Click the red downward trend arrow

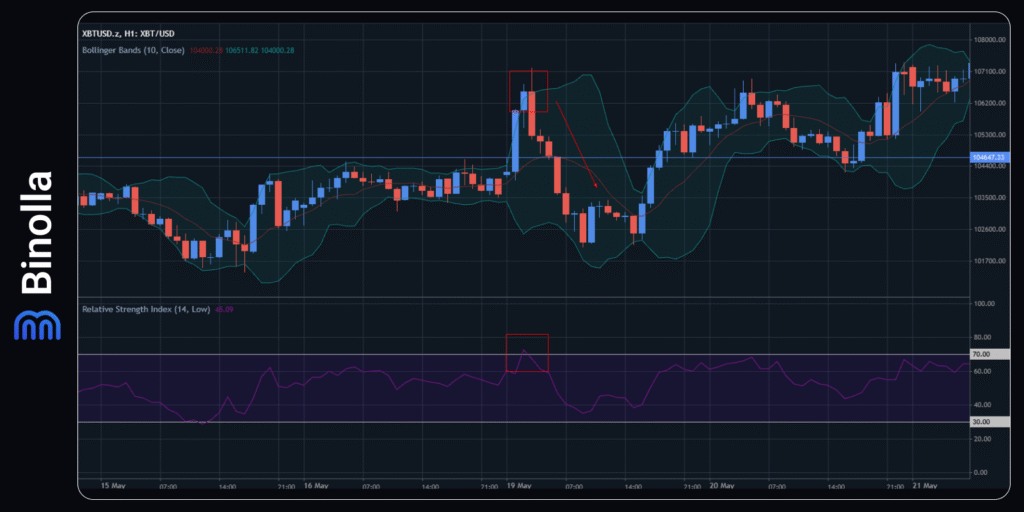coord(577,145)
